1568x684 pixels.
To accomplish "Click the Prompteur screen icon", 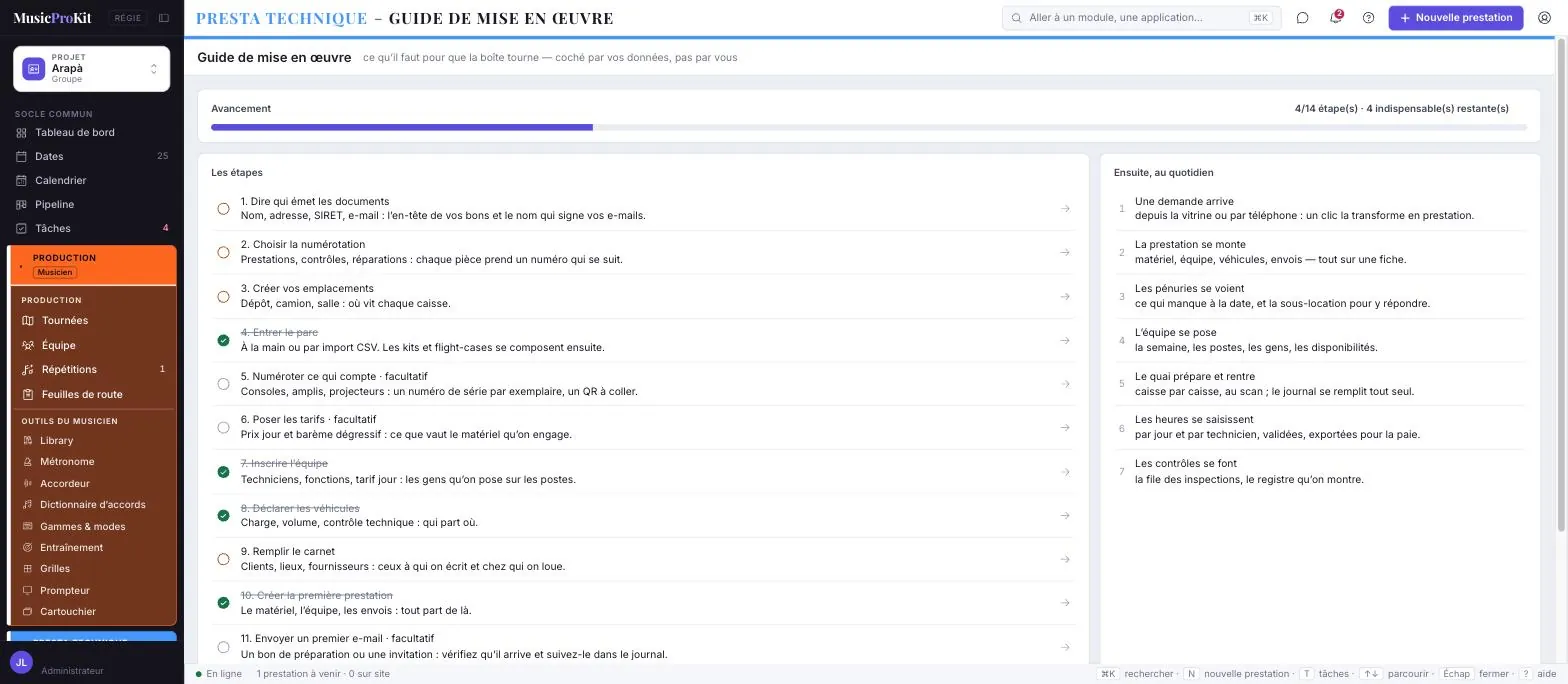I will tap(28, 591).
